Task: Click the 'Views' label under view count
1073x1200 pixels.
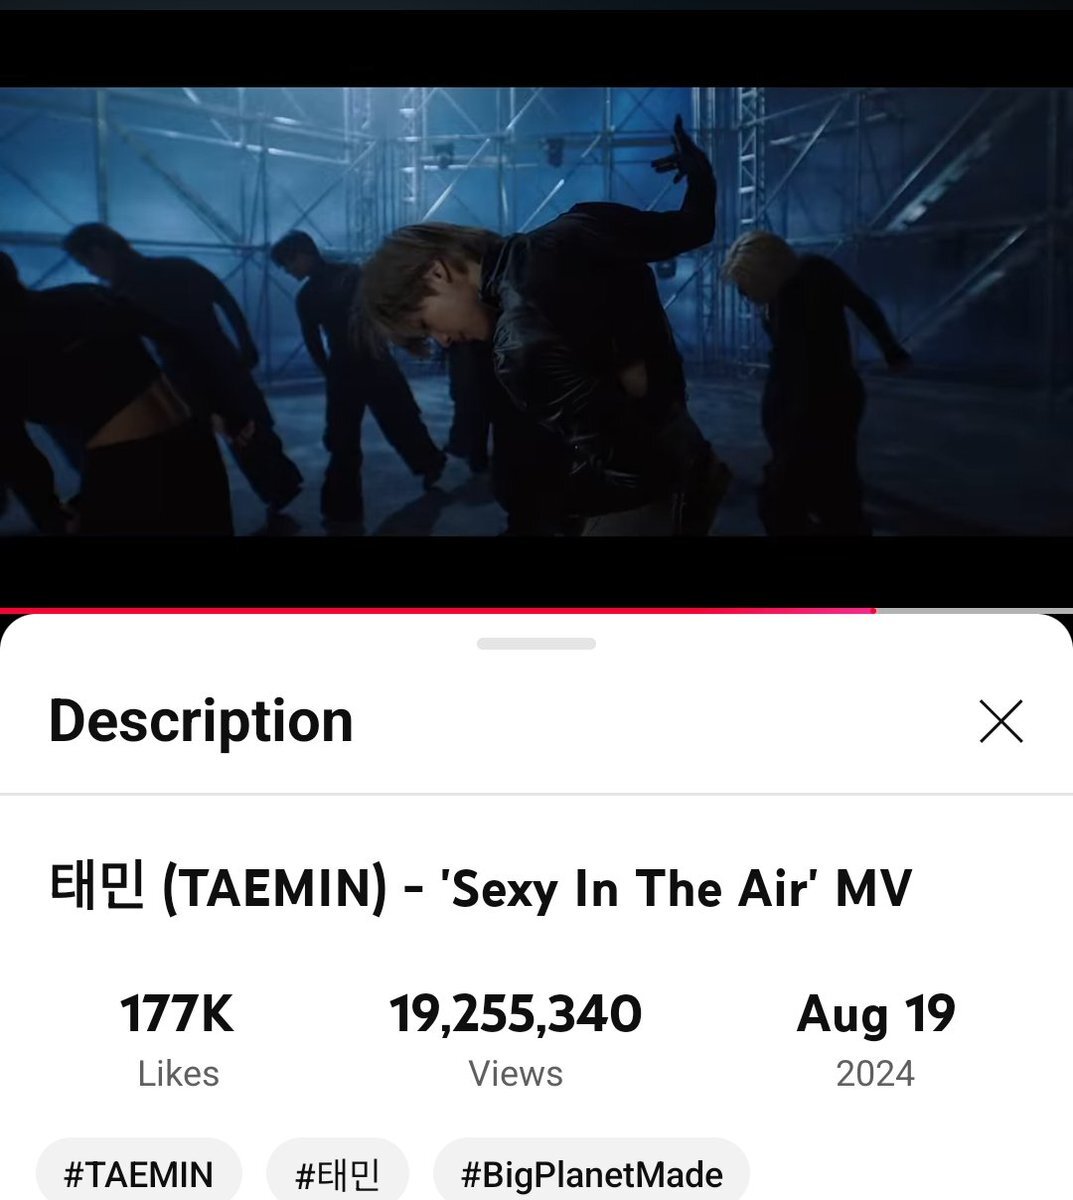Action: point(516,1074)
